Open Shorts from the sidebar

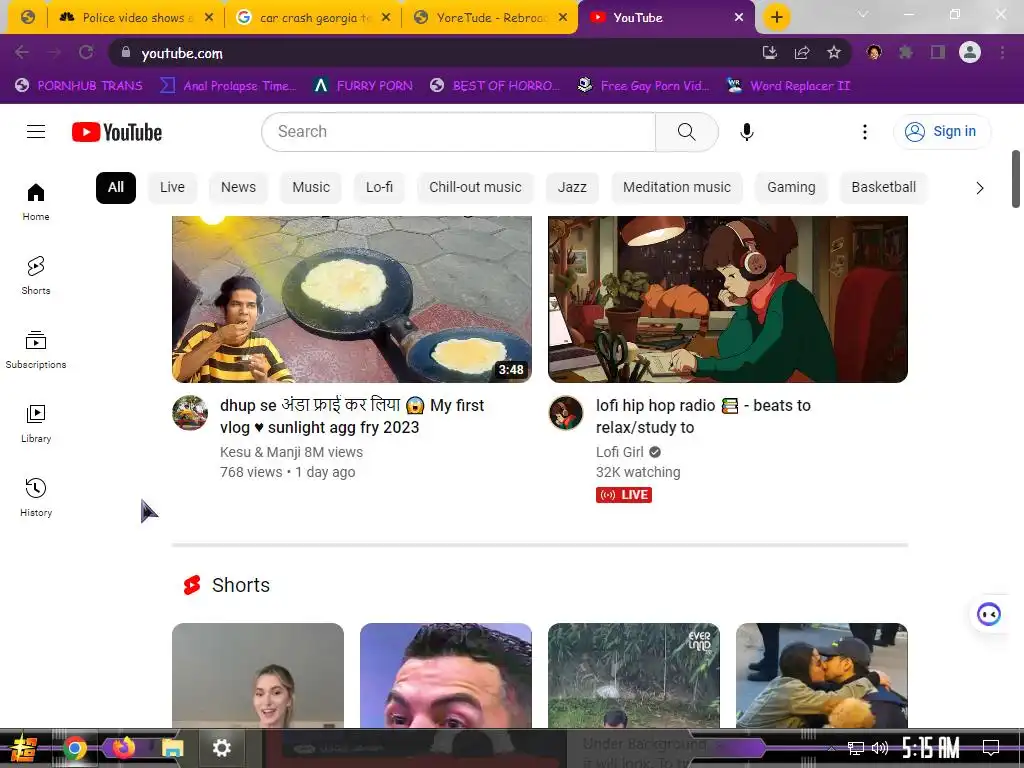click(x=36, y=276)
